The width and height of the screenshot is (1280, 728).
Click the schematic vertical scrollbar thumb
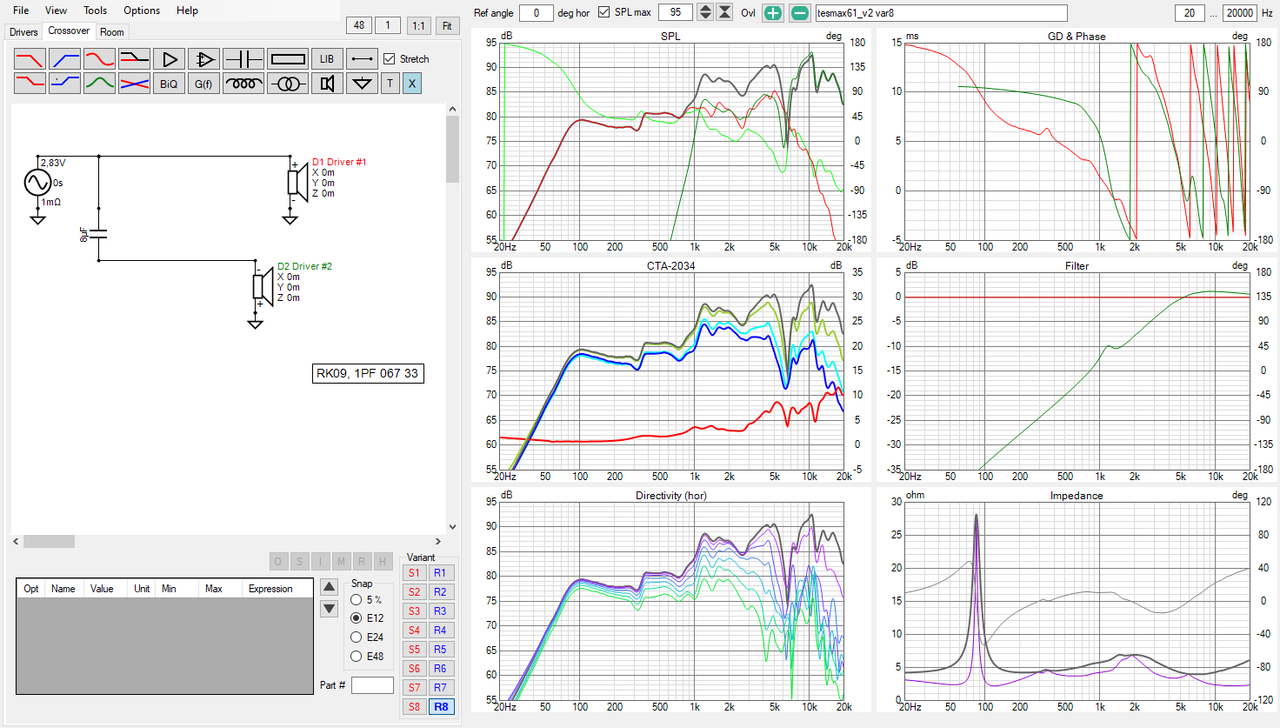[x=452, y=149]
